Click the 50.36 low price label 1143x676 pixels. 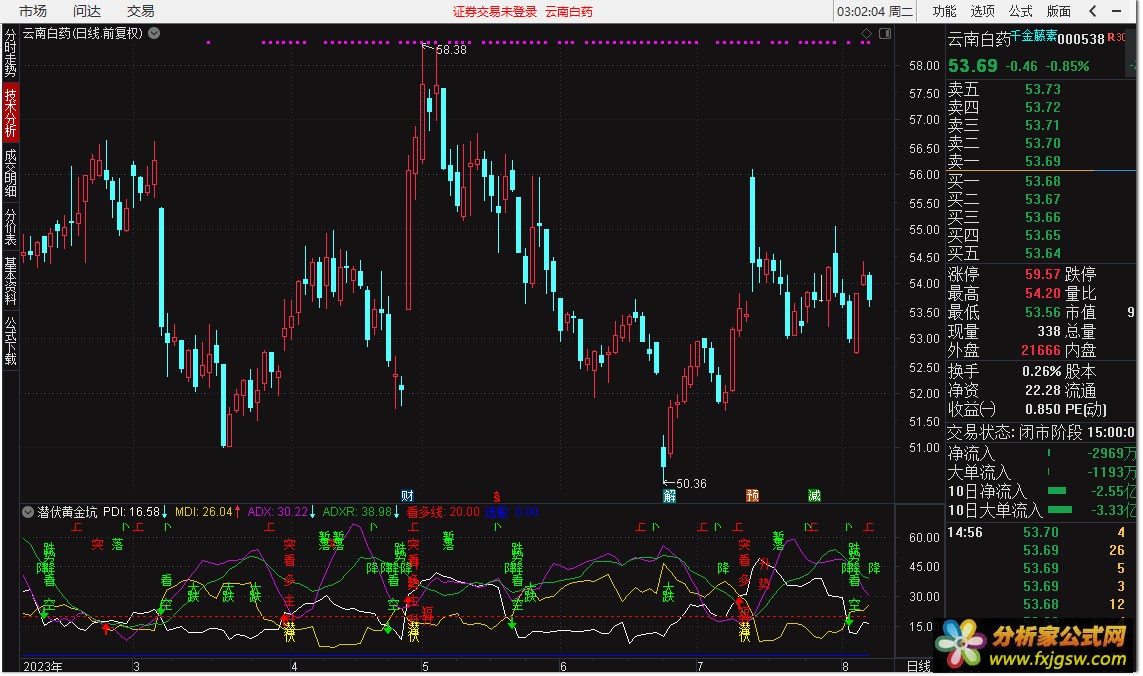(691, 483)
